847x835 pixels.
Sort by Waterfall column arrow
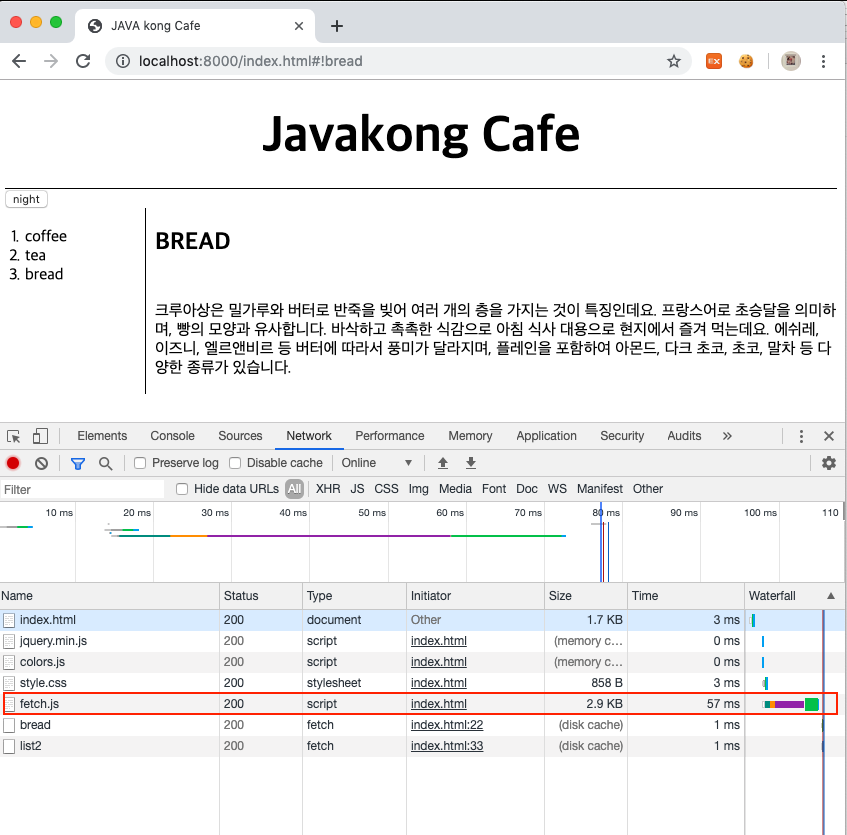pos(831,596)
